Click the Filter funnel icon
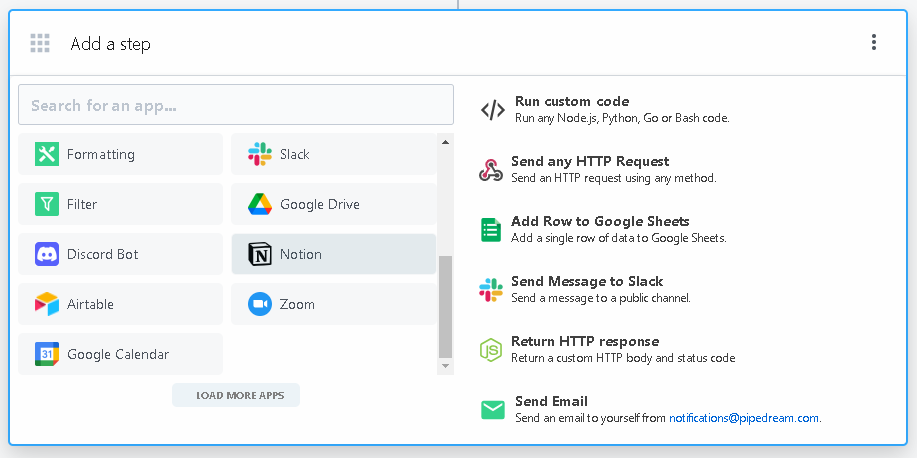917x458 pixels. point(47,204)
